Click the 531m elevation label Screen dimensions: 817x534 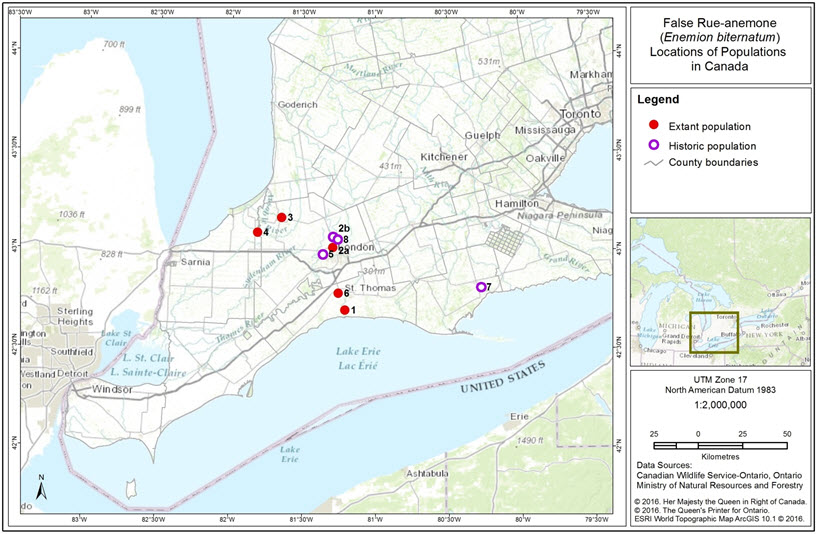[489, 61]
